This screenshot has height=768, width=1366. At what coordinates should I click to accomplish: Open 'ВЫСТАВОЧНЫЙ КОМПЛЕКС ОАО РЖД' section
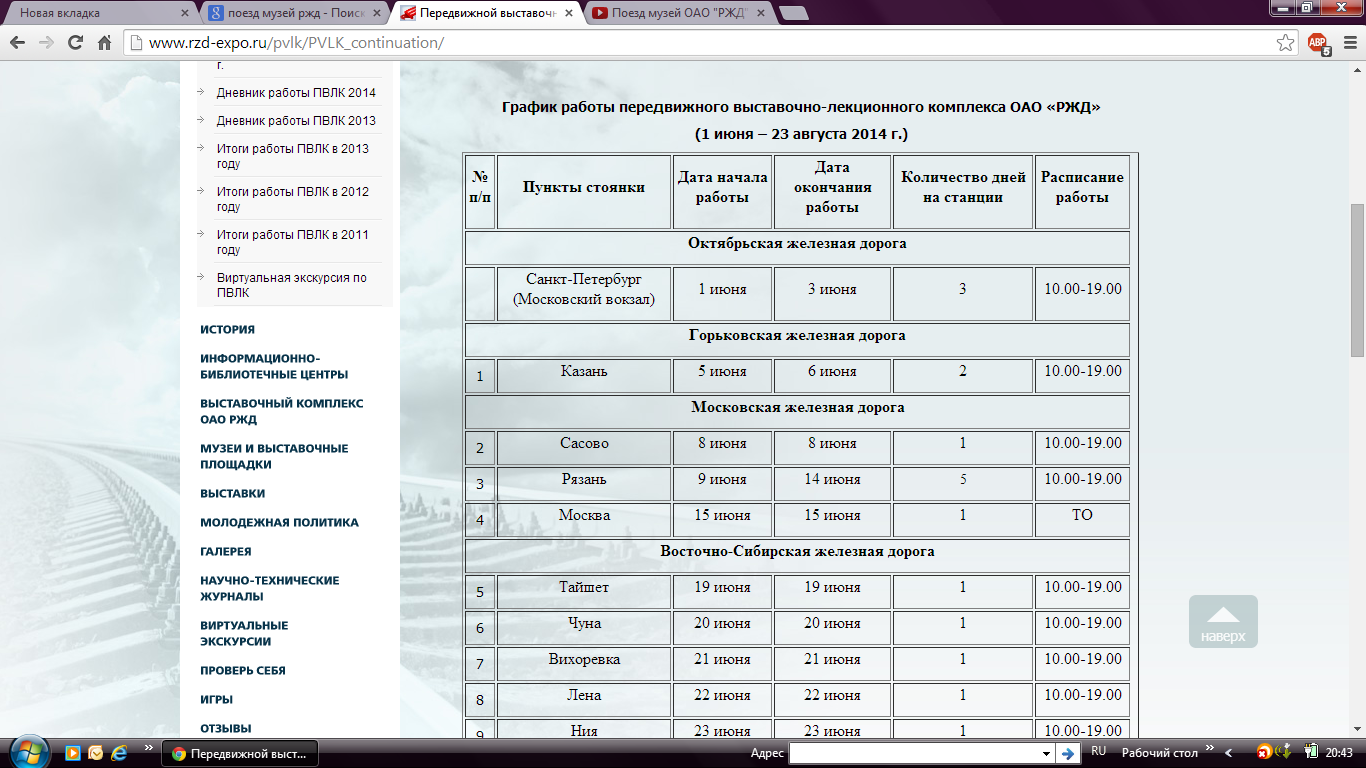[x=282, y=411]
